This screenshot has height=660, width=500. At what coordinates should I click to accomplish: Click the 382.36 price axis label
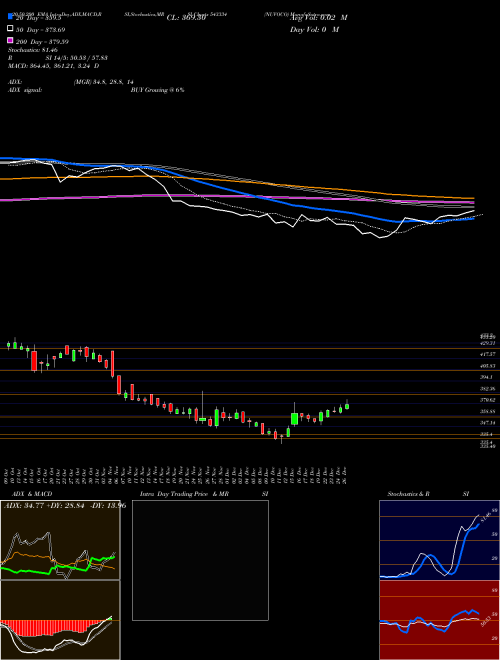point(487,389)
